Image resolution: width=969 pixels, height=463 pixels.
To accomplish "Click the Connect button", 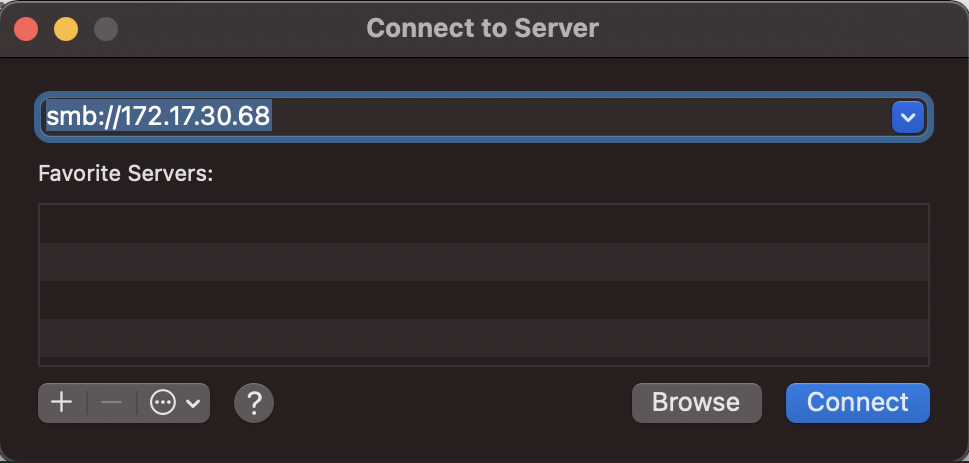I will [x=858, y=402].
